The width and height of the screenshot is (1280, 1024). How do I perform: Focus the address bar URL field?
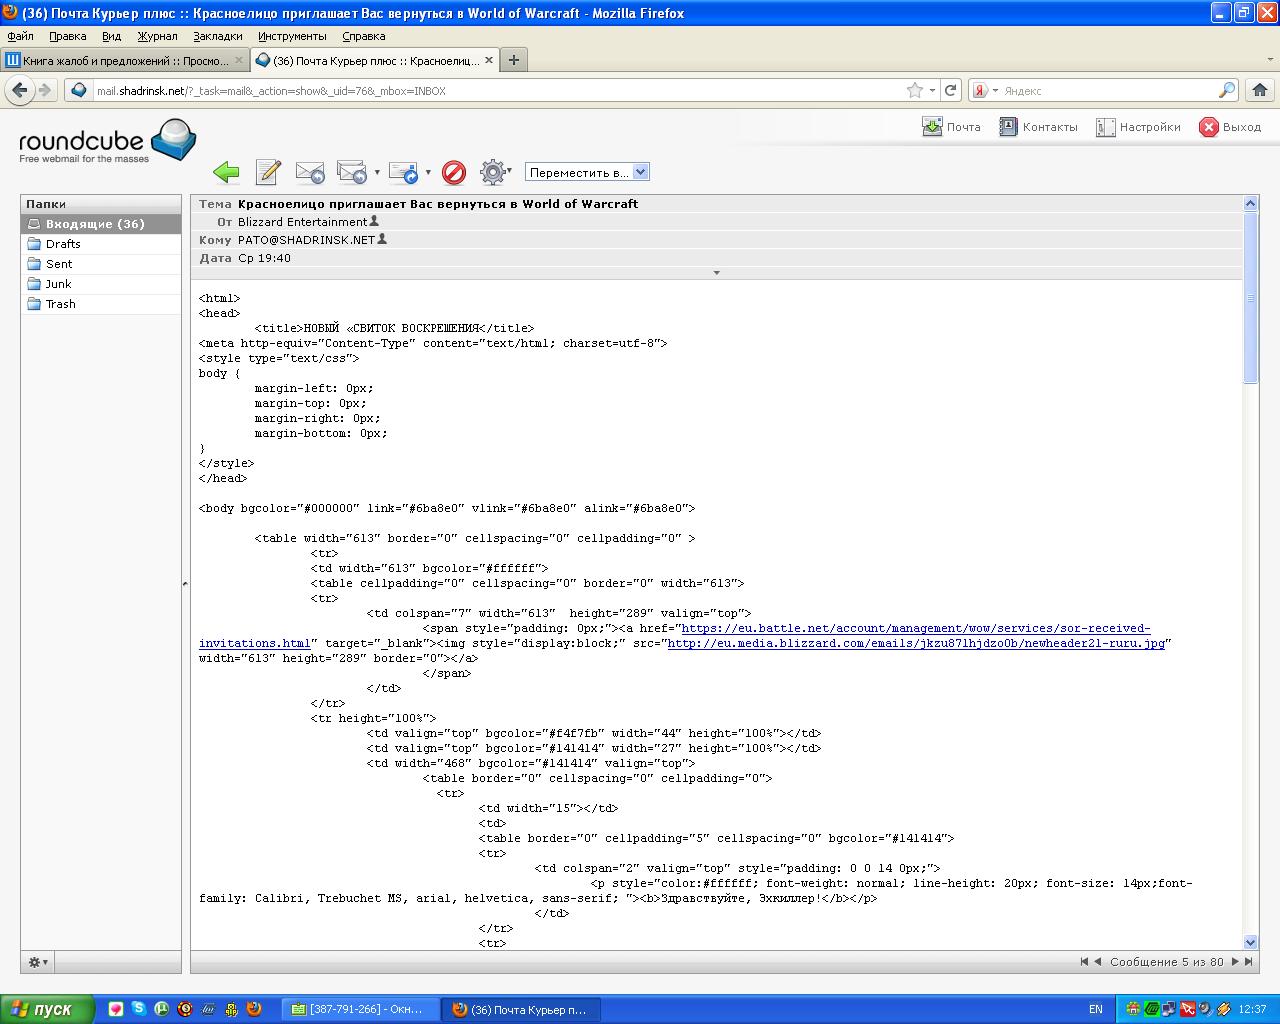pos(498,90)
